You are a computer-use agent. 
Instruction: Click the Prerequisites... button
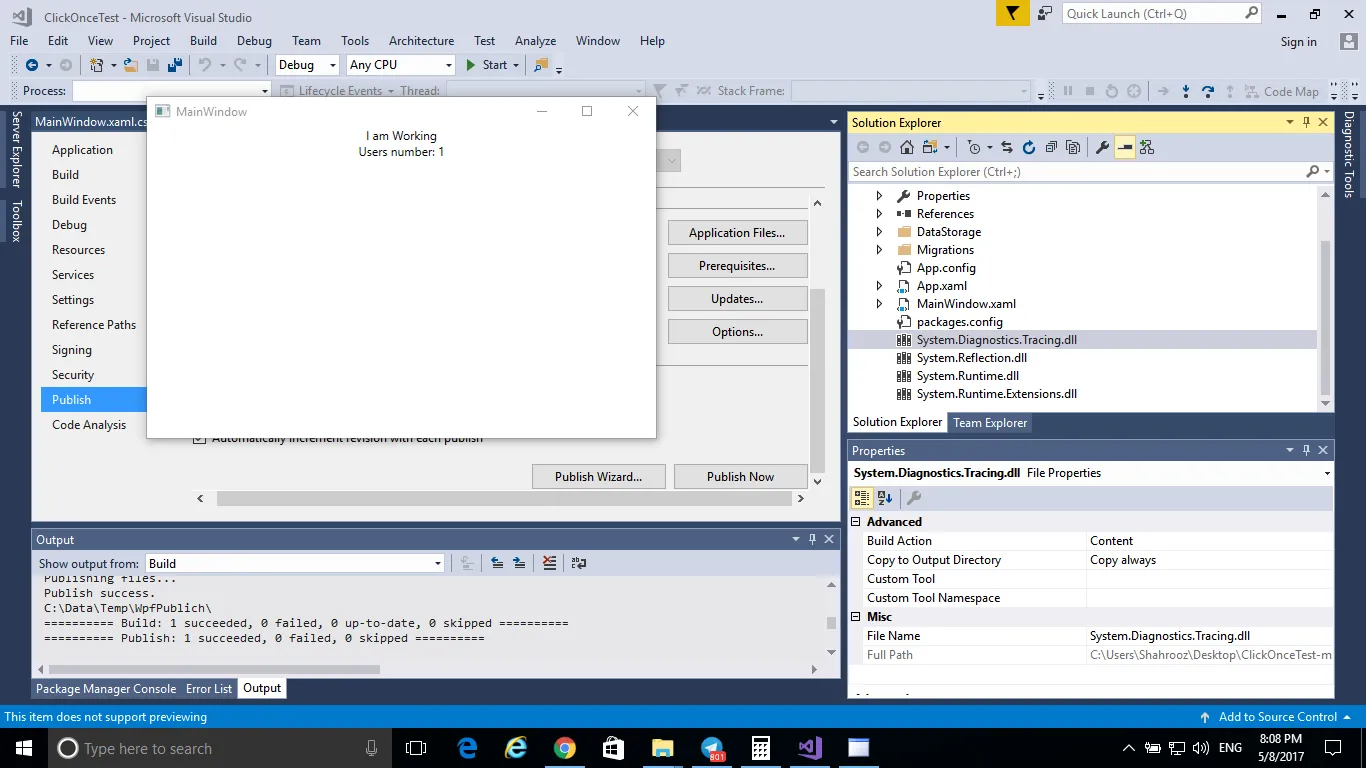click(x=737, y=266)
